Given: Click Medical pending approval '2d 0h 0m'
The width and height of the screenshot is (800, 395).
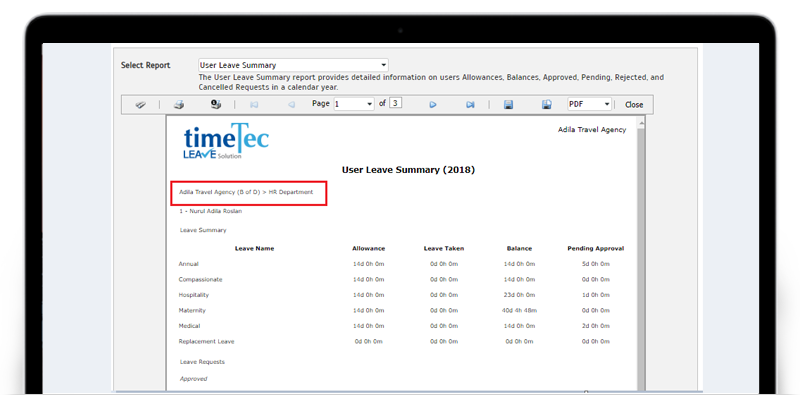Looking at the screenshot, I should pyautogui.click(x=595, y=326).
